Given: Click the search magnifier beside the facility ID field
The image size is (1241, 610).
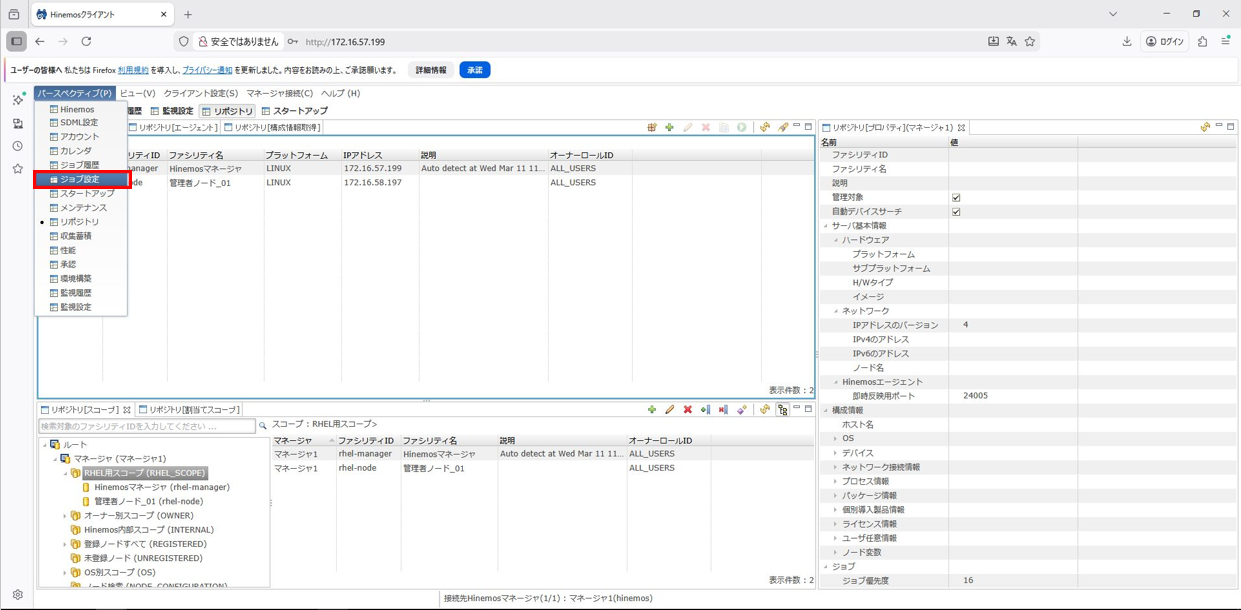Looking at the screenshot, I should point(263,426).
